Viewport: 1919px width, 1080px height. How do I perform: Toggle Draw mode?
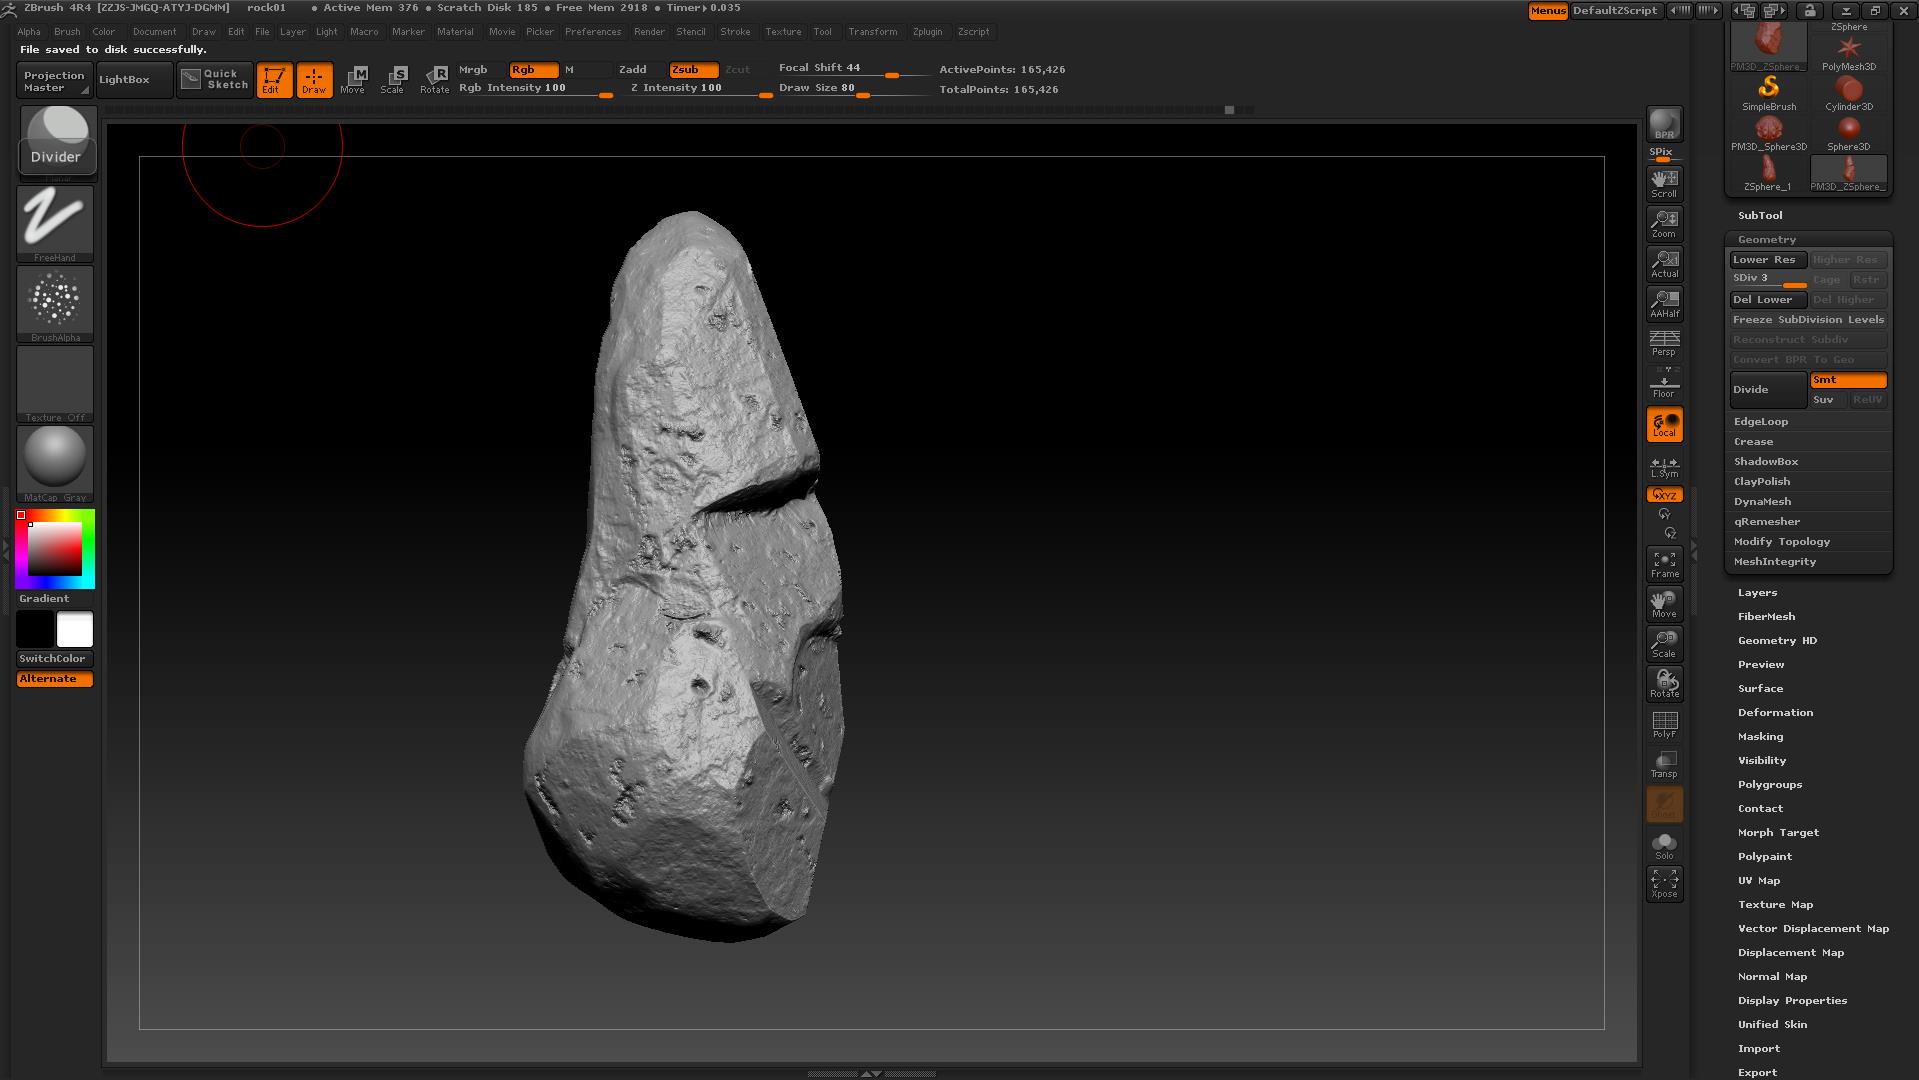pyautogui.click(x=314, y=80)
